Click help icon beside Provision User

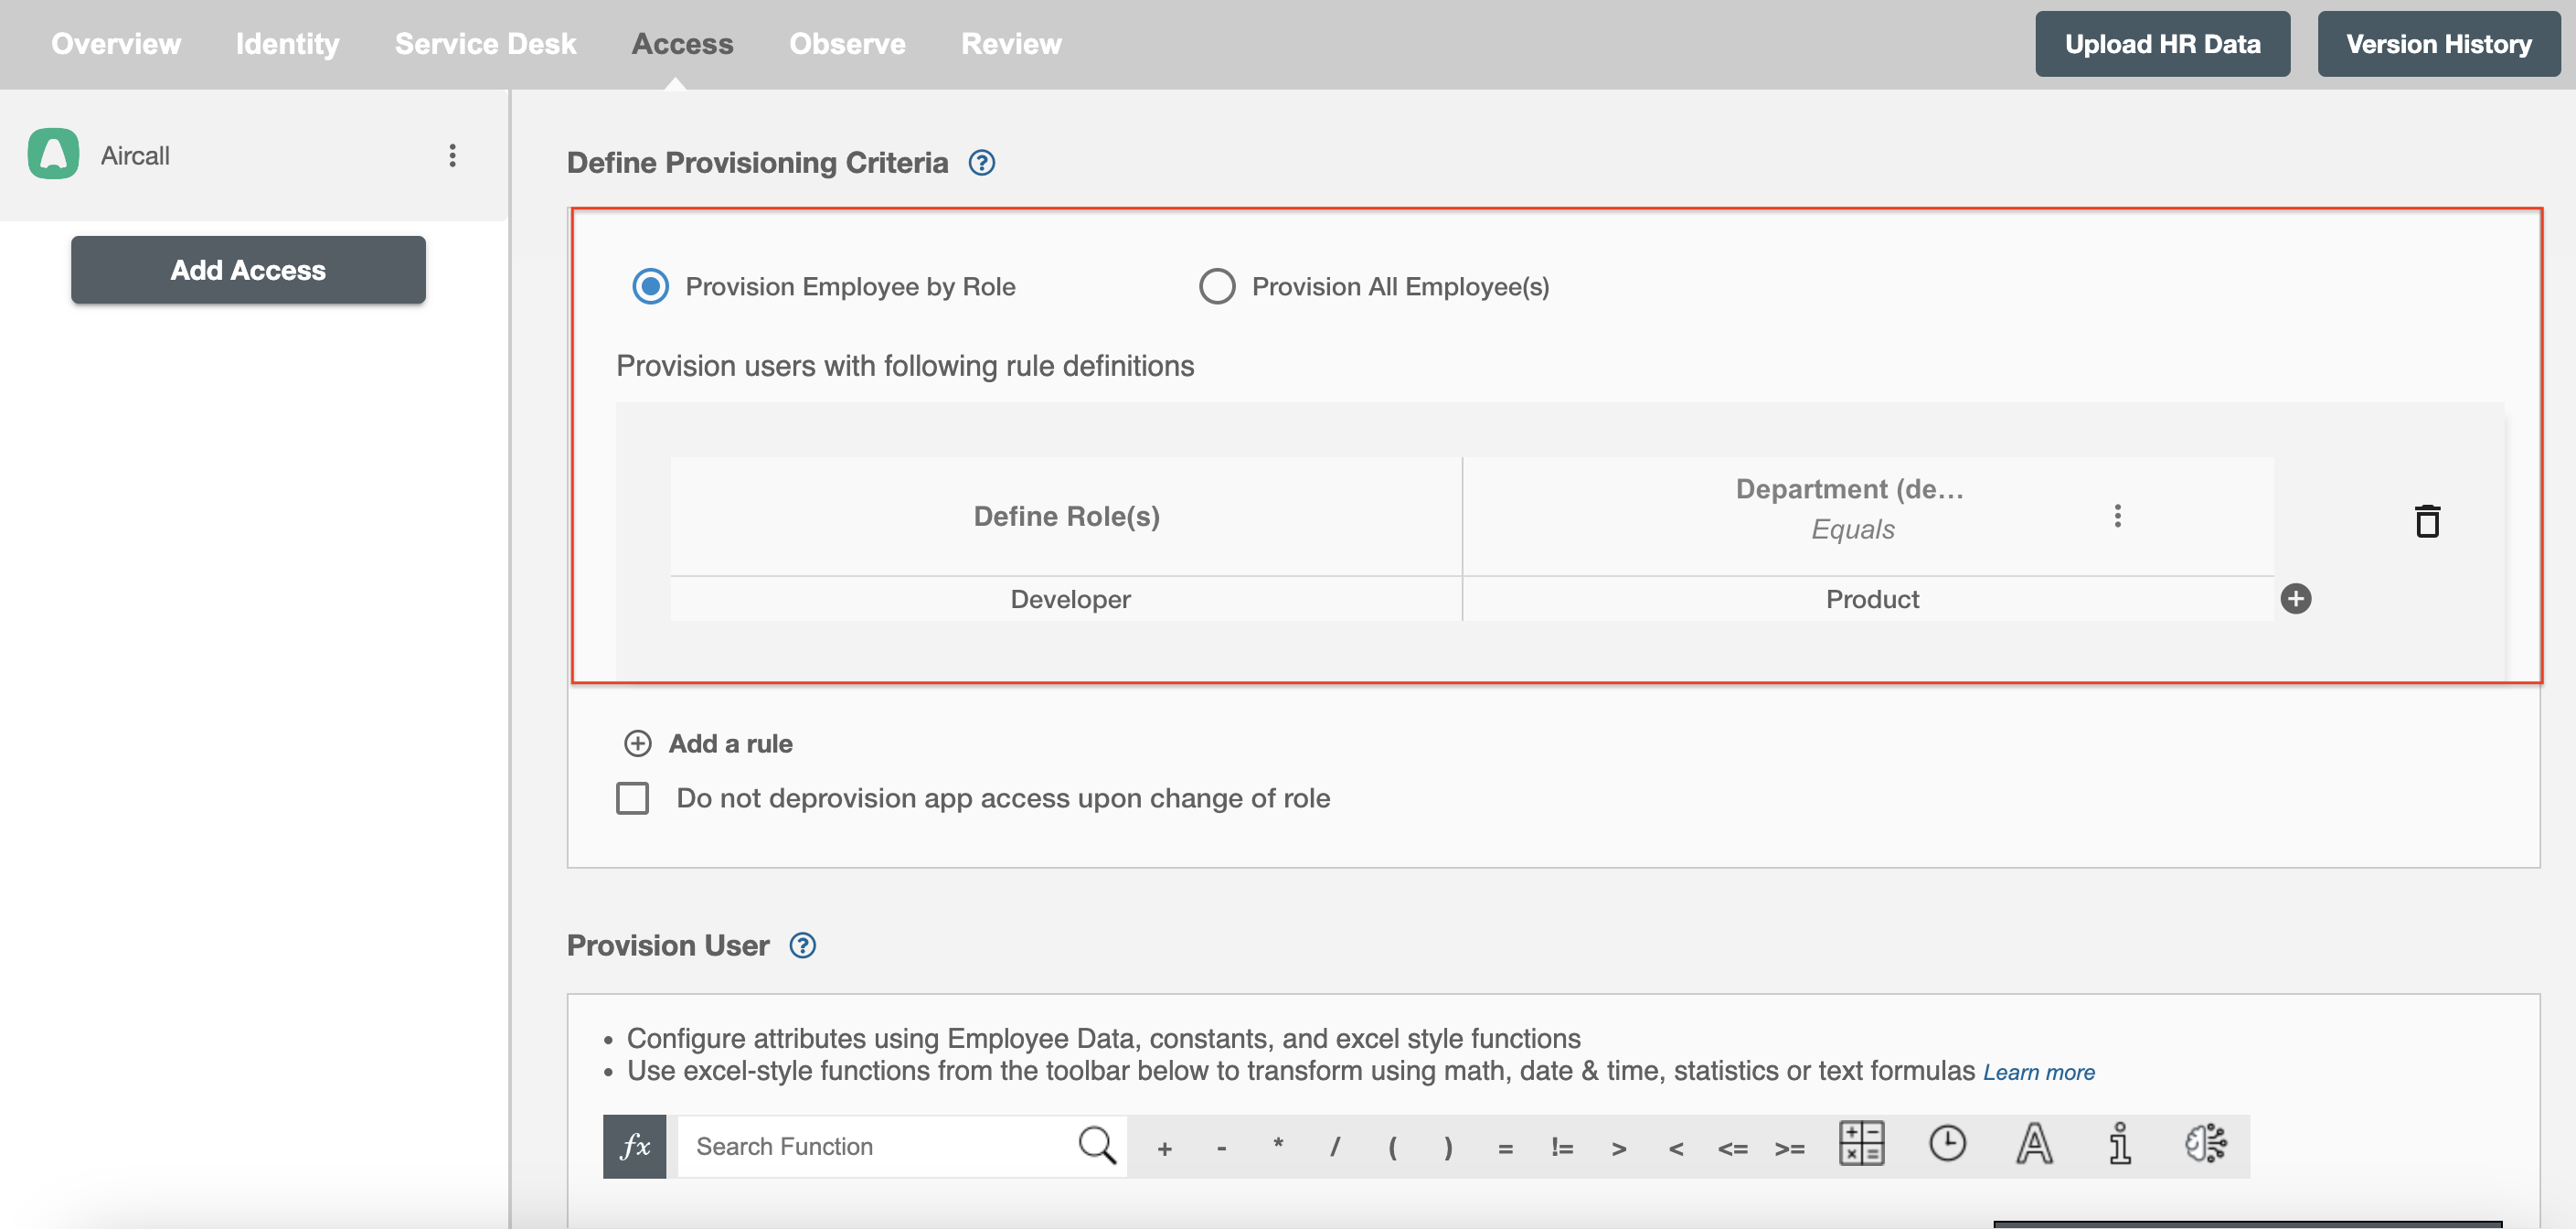pyautogui.click(x=802, y=946)
